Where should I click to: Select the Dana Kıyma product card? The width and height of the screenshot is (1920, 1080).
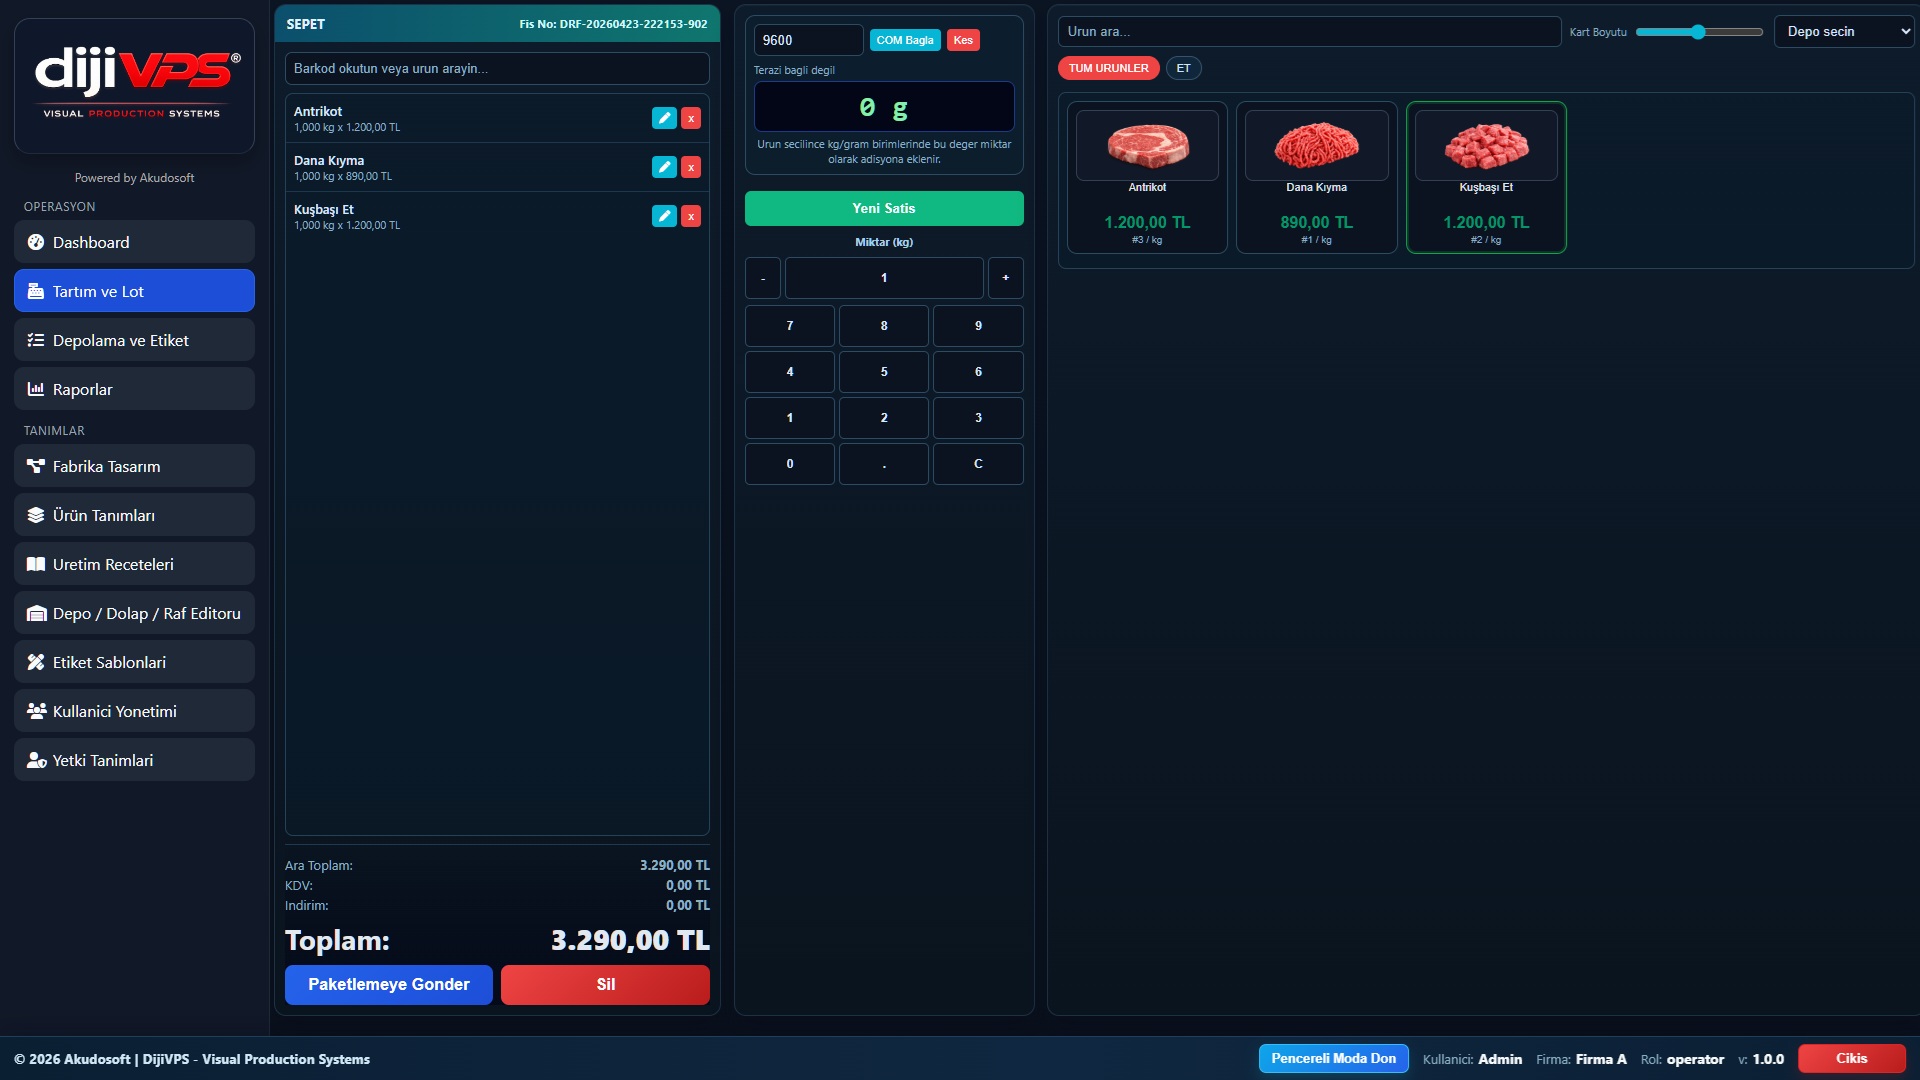click(x=1316, y=177)
